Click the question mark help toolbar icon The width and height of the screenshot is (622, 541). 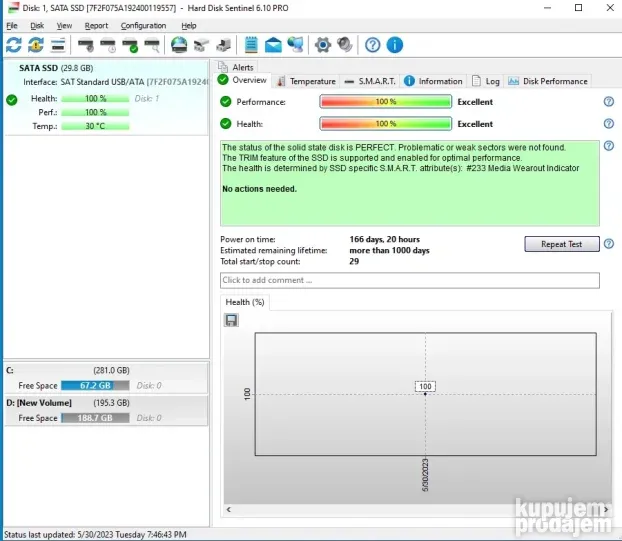[x=373, y=45]
